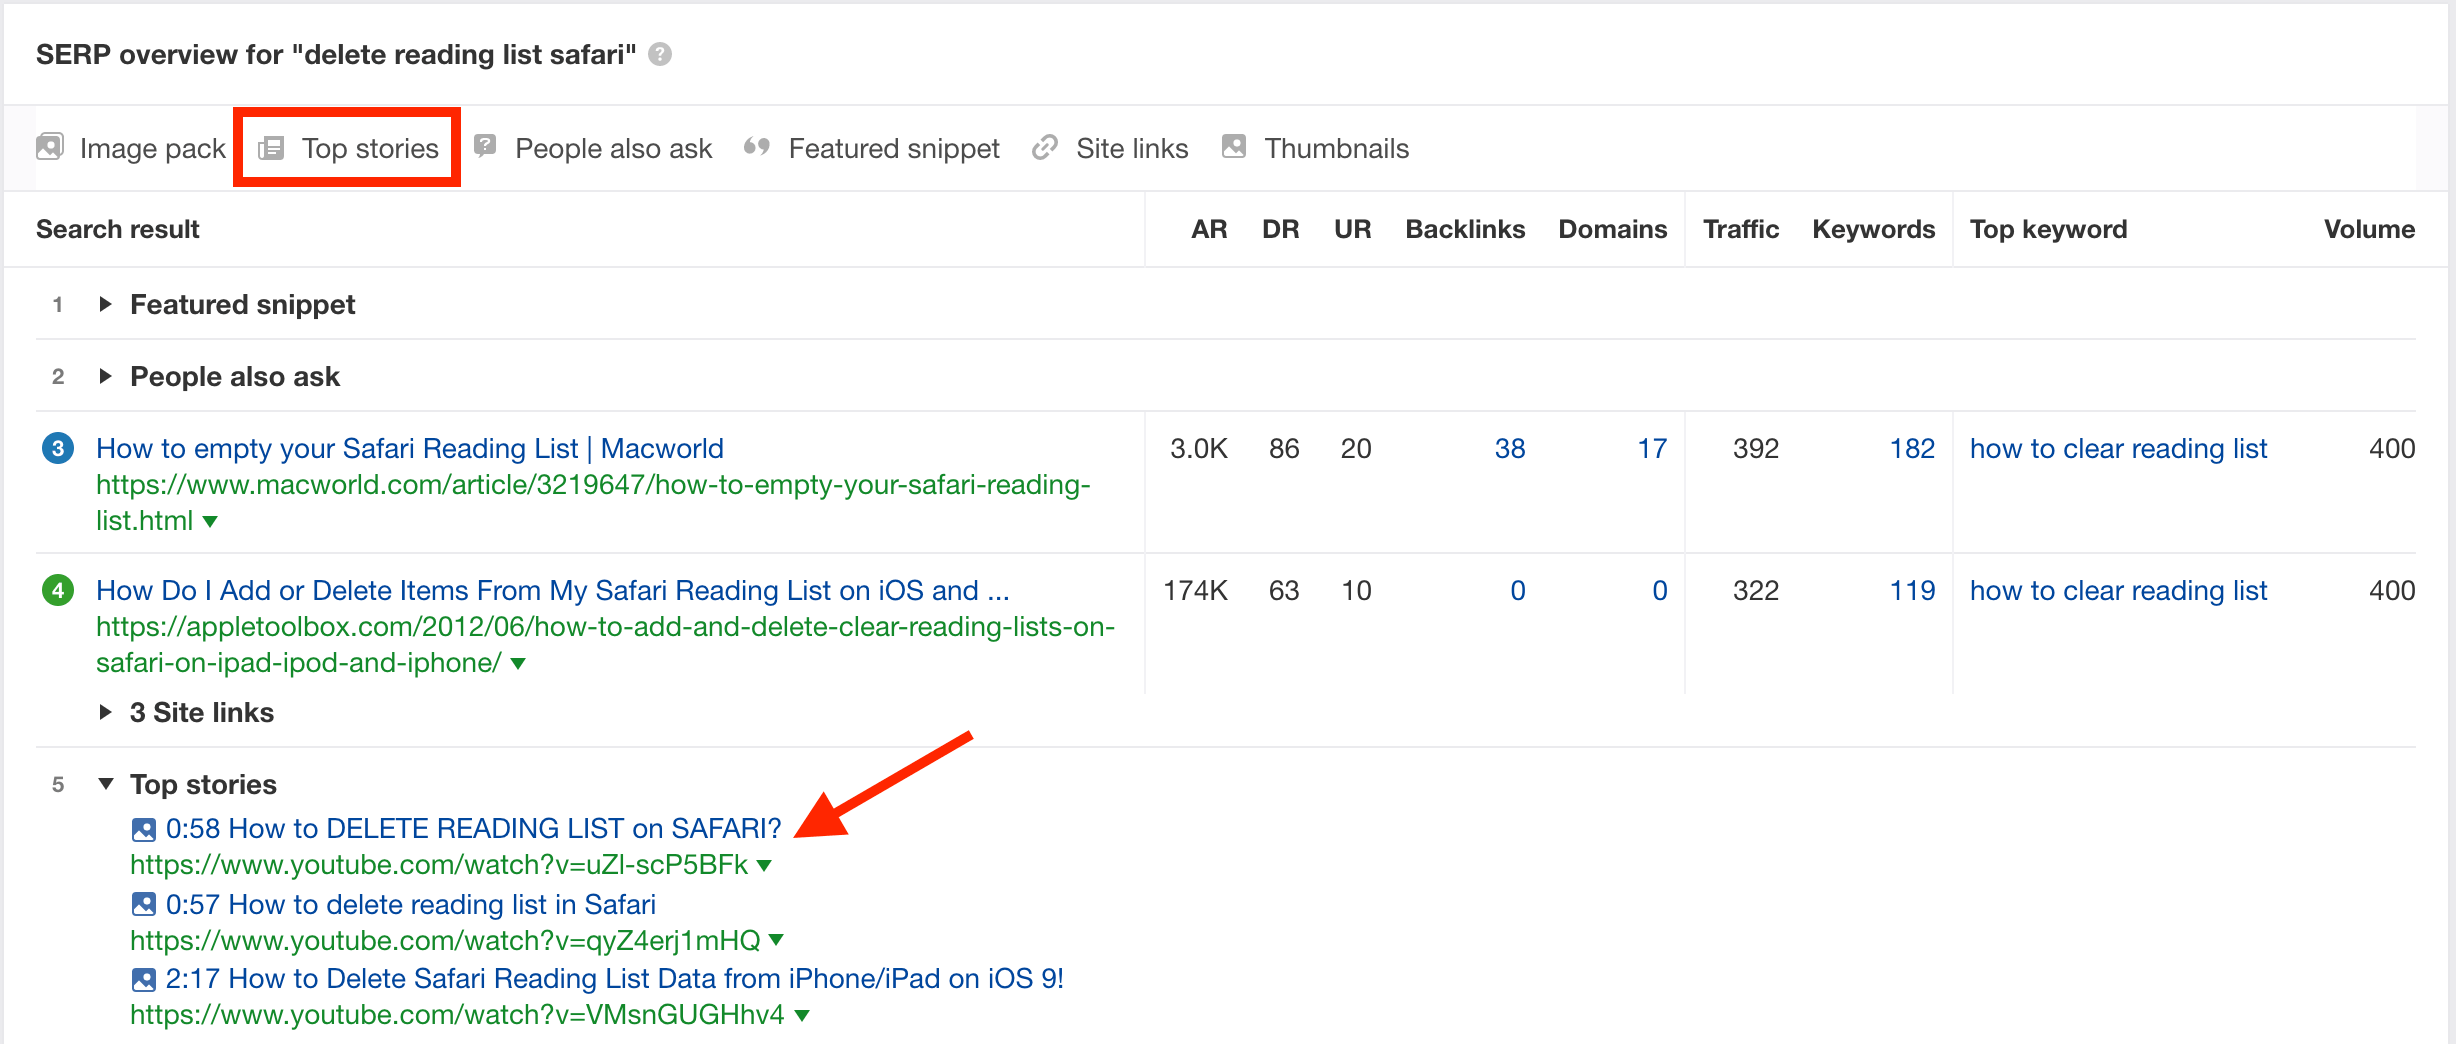Sort by the Traffic column header
This screenshot has height=1044, width=2456.
tap(1740, 229)
